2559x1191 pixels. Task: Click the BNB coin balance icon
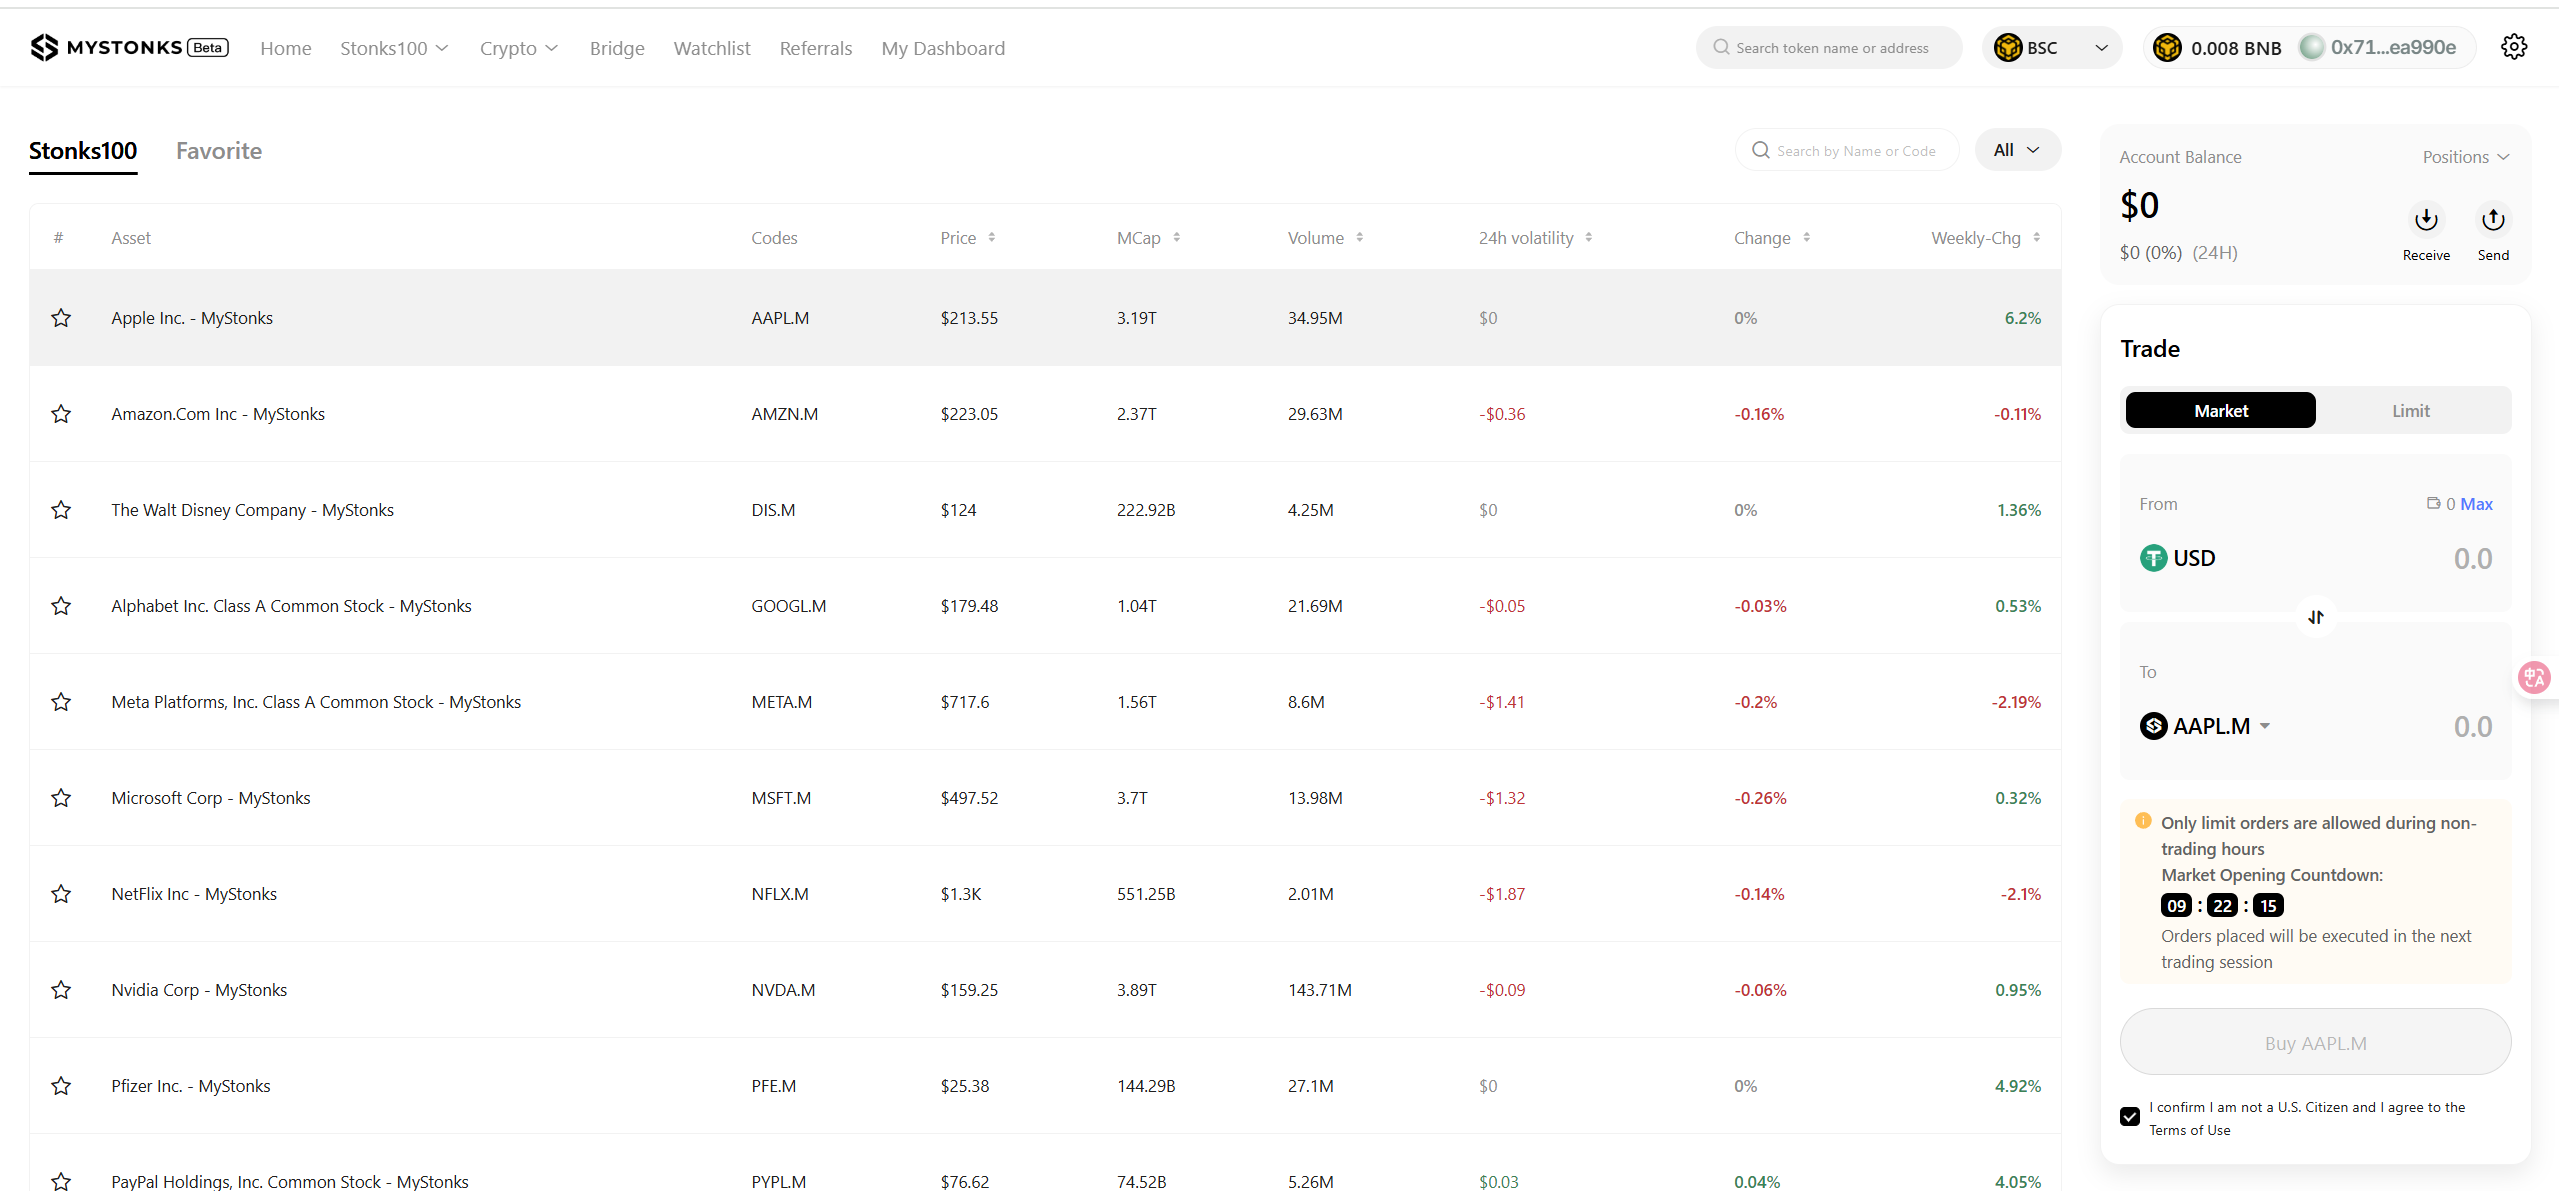[x=2167, y=47]
